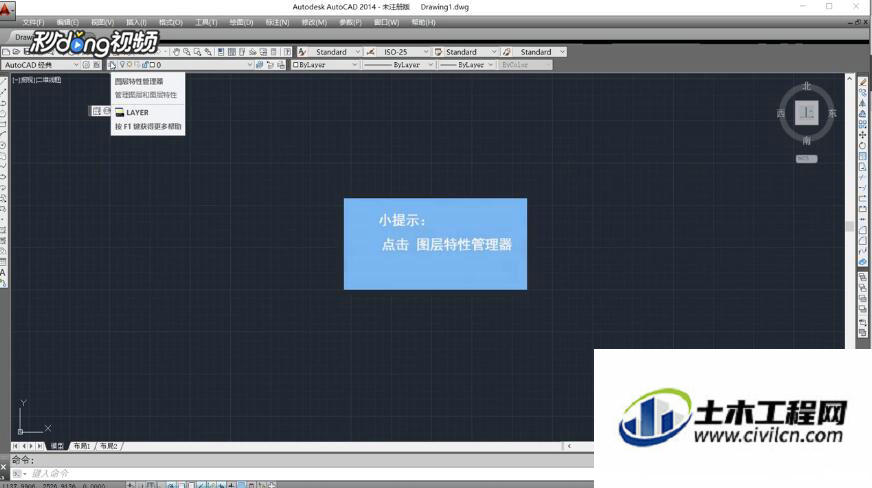Open the 帮助(H) menu
Screen dimensions: 872x488
(424, 22)
